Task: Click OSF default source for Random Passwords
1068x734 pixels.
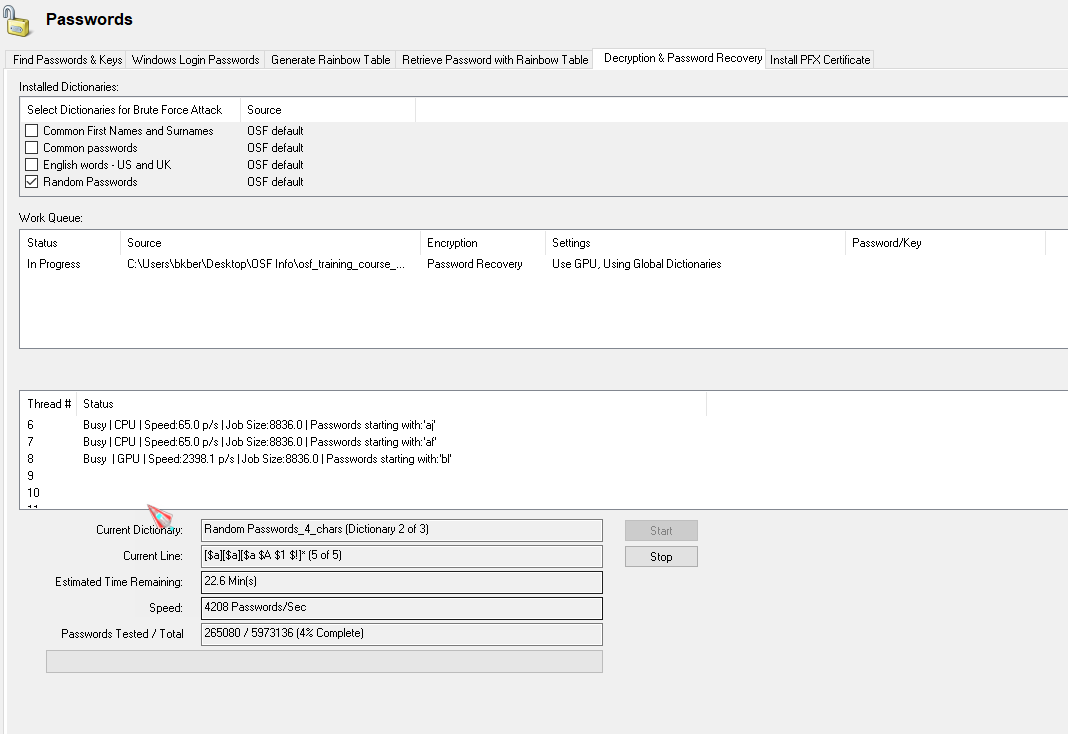Action: click(275, 182)
